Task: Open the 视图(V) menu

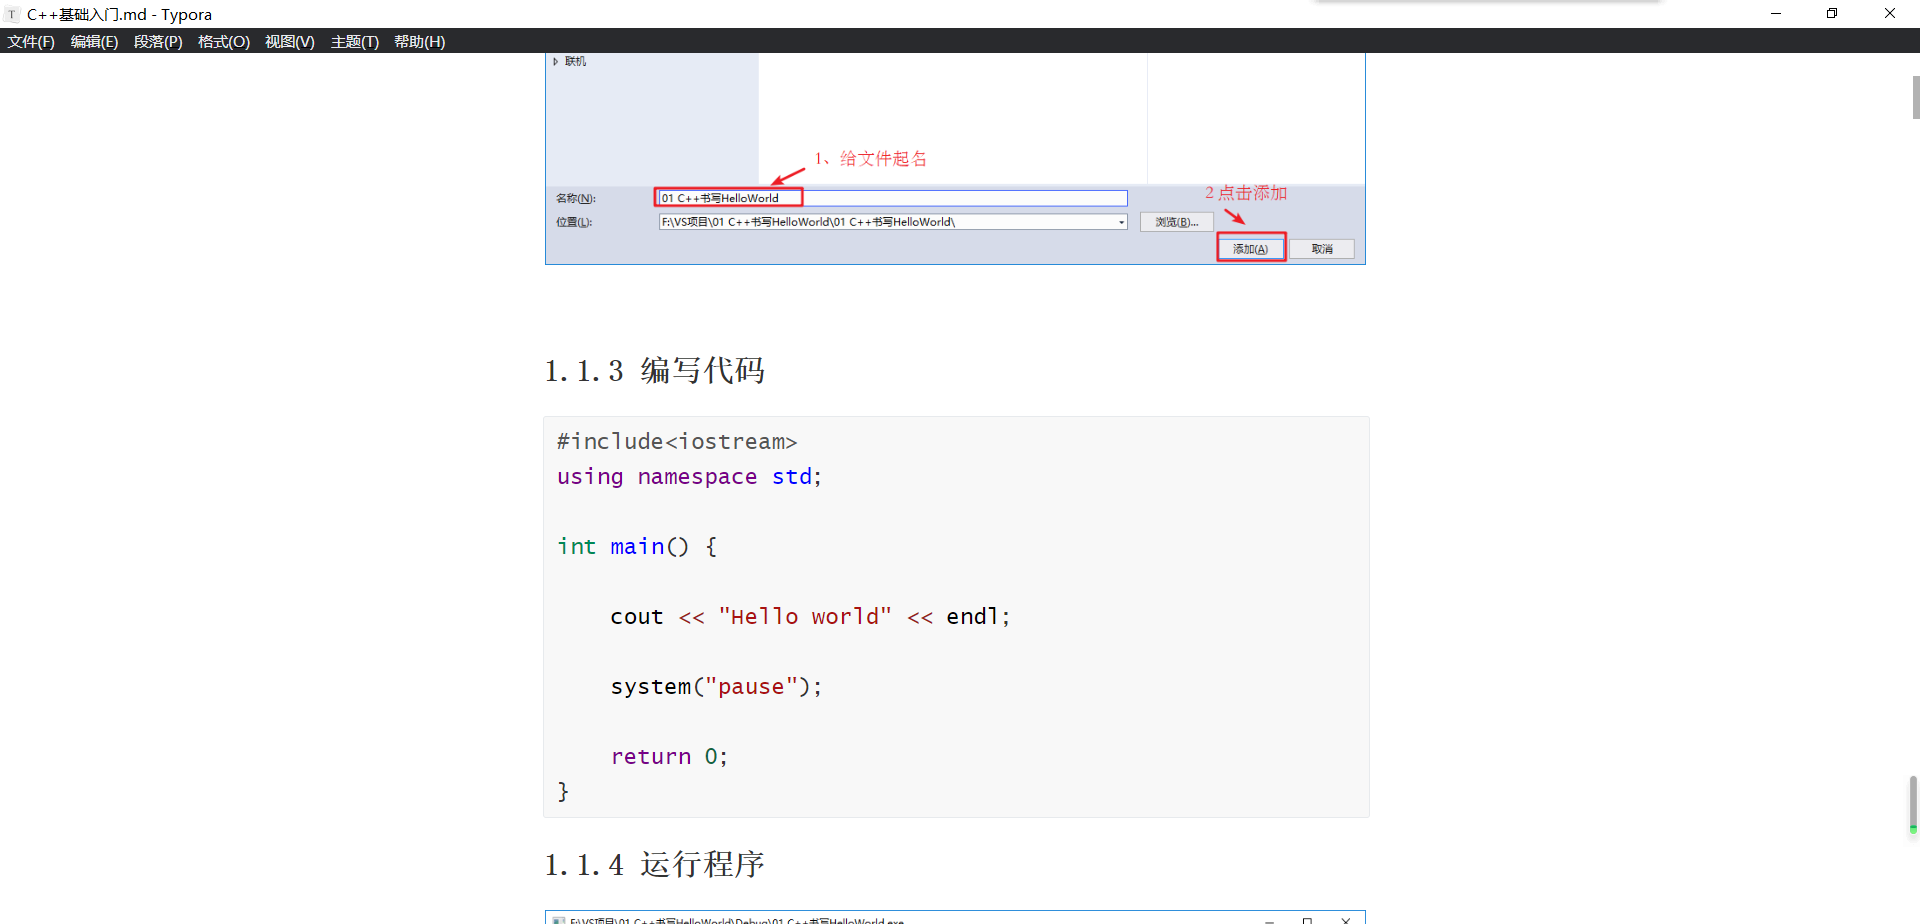Action: click(x=289, y=42)
